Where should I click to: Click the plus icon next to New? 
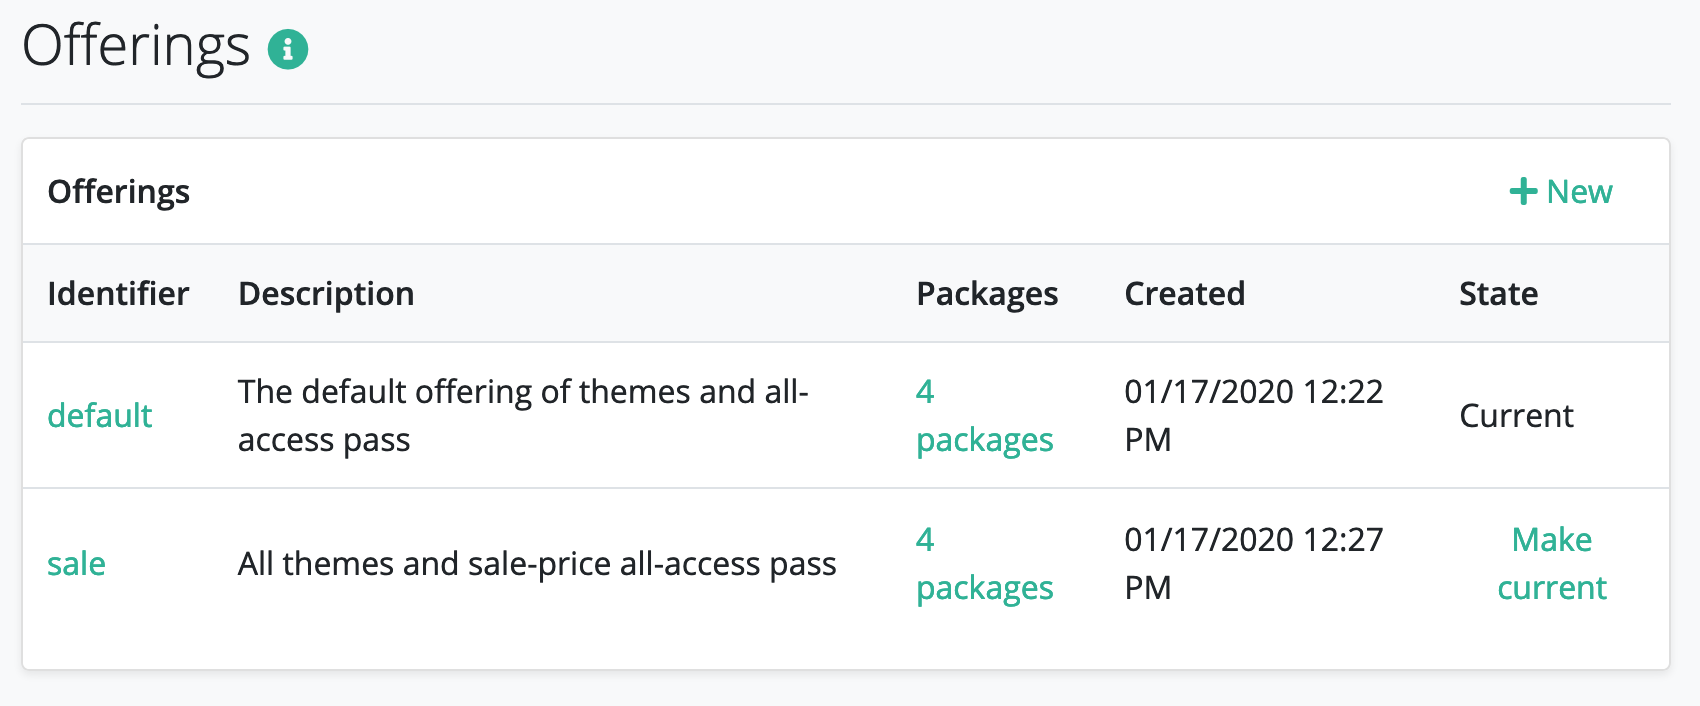point(1523,191)
